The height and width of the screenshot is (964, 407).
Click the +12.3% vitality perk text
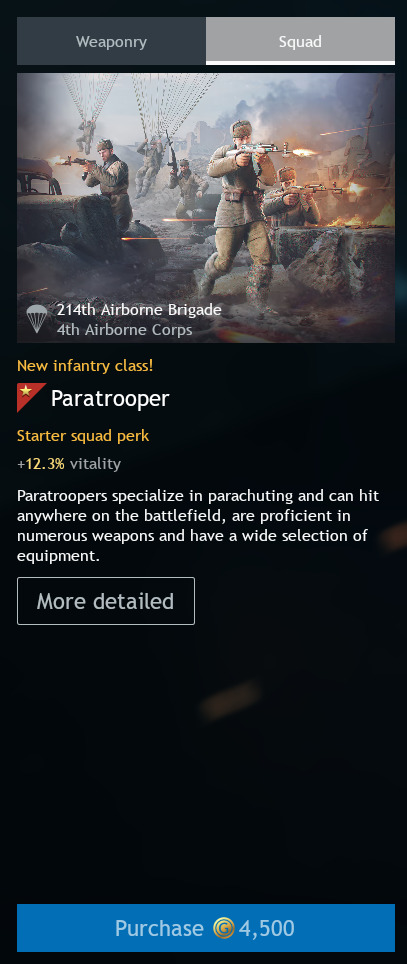point(69,464)
